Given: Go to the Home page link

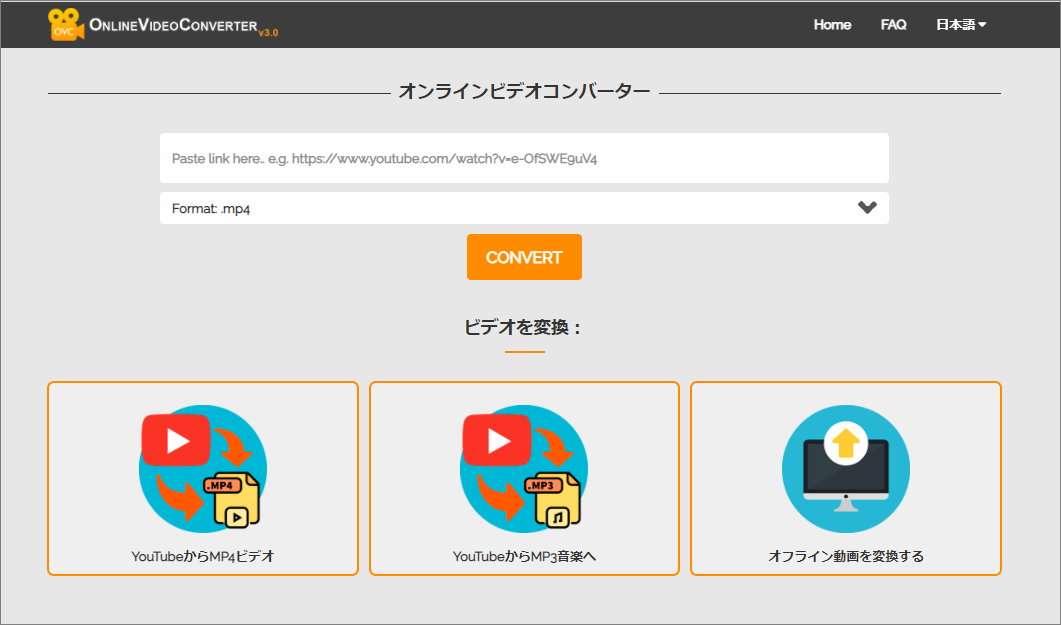Looking at the screenshot, I should coord(832,25).
